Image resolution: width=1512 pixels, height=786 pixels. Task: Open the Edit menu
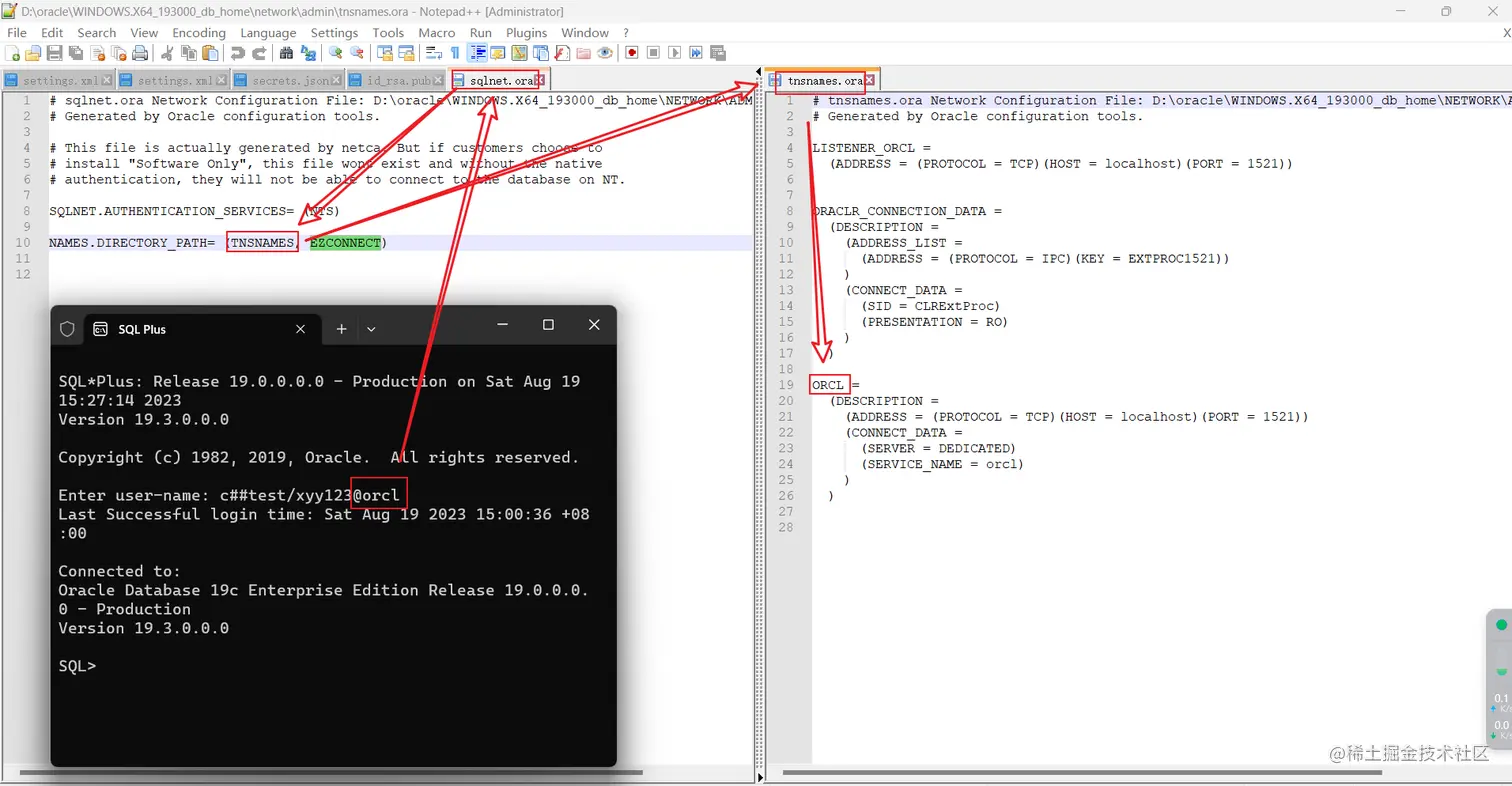tap(52, 33)
